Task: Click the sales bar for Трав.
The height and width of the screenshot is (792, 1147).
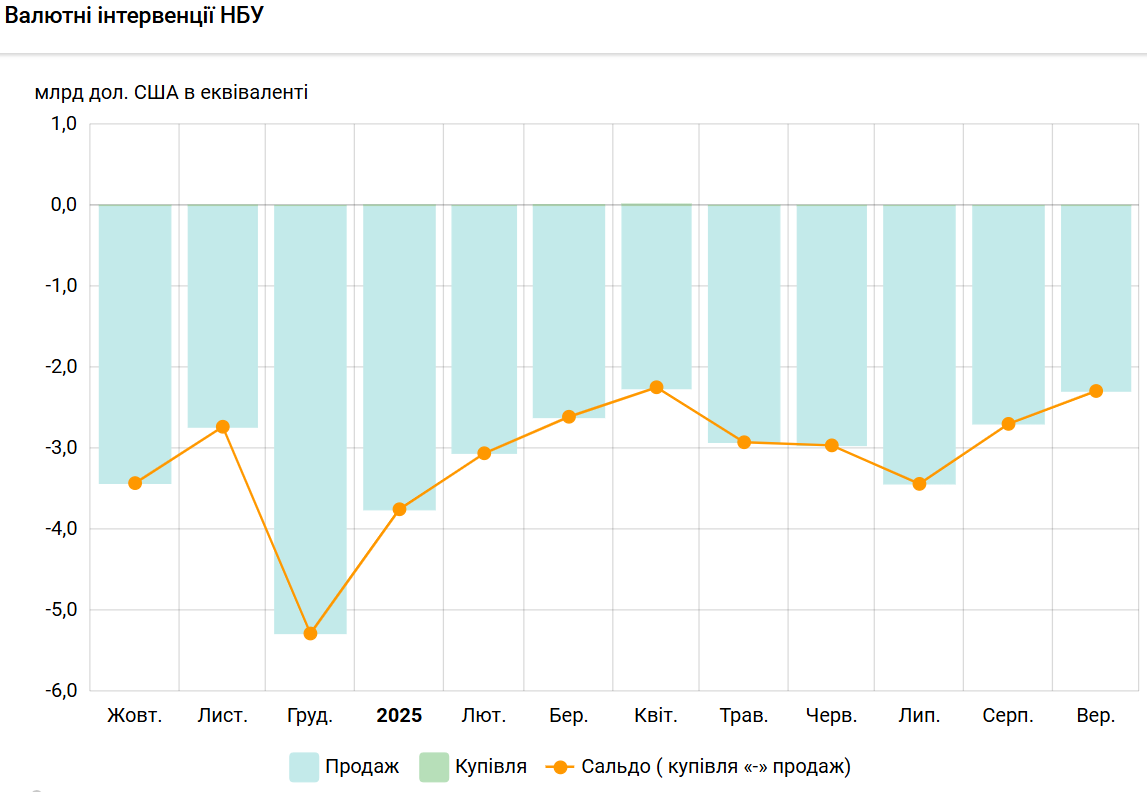Action: [x=744, y=320]
